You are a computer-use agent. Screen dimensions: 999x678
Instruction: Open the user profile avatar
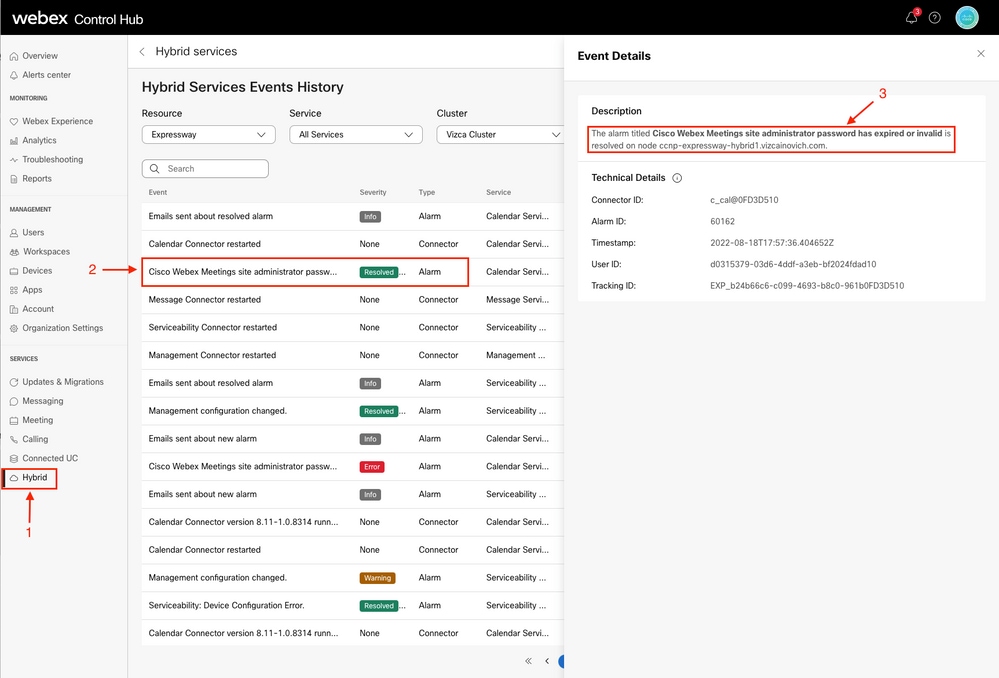tap(967, 18)
